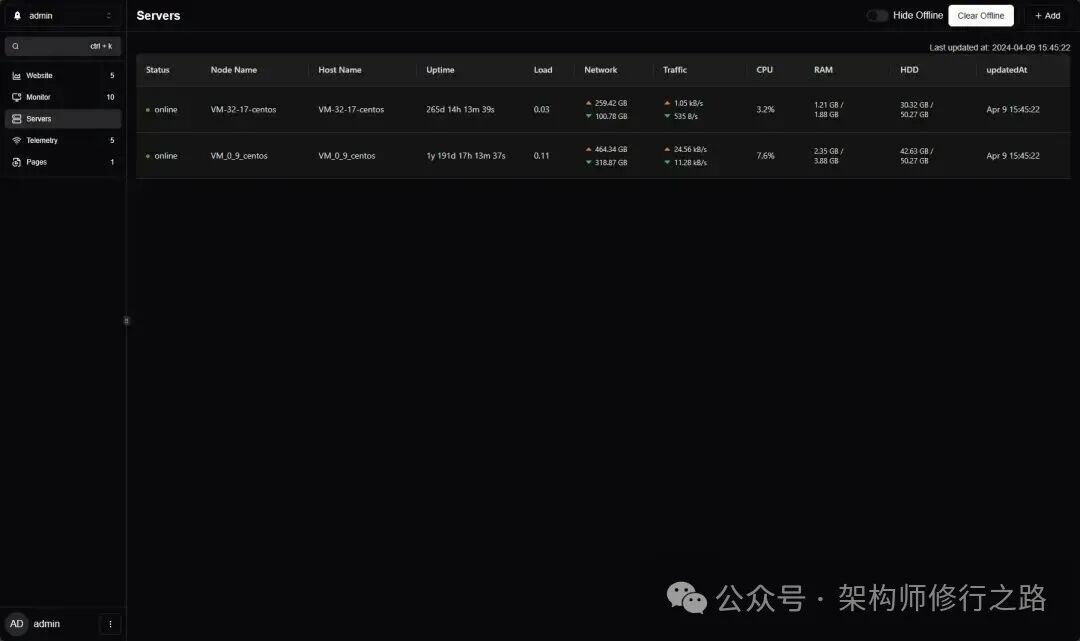This screenshot has height=641, width=1080.
Task: Click HDD usage 42.63 GB / 50.27 GB
Action: (917, 156)
